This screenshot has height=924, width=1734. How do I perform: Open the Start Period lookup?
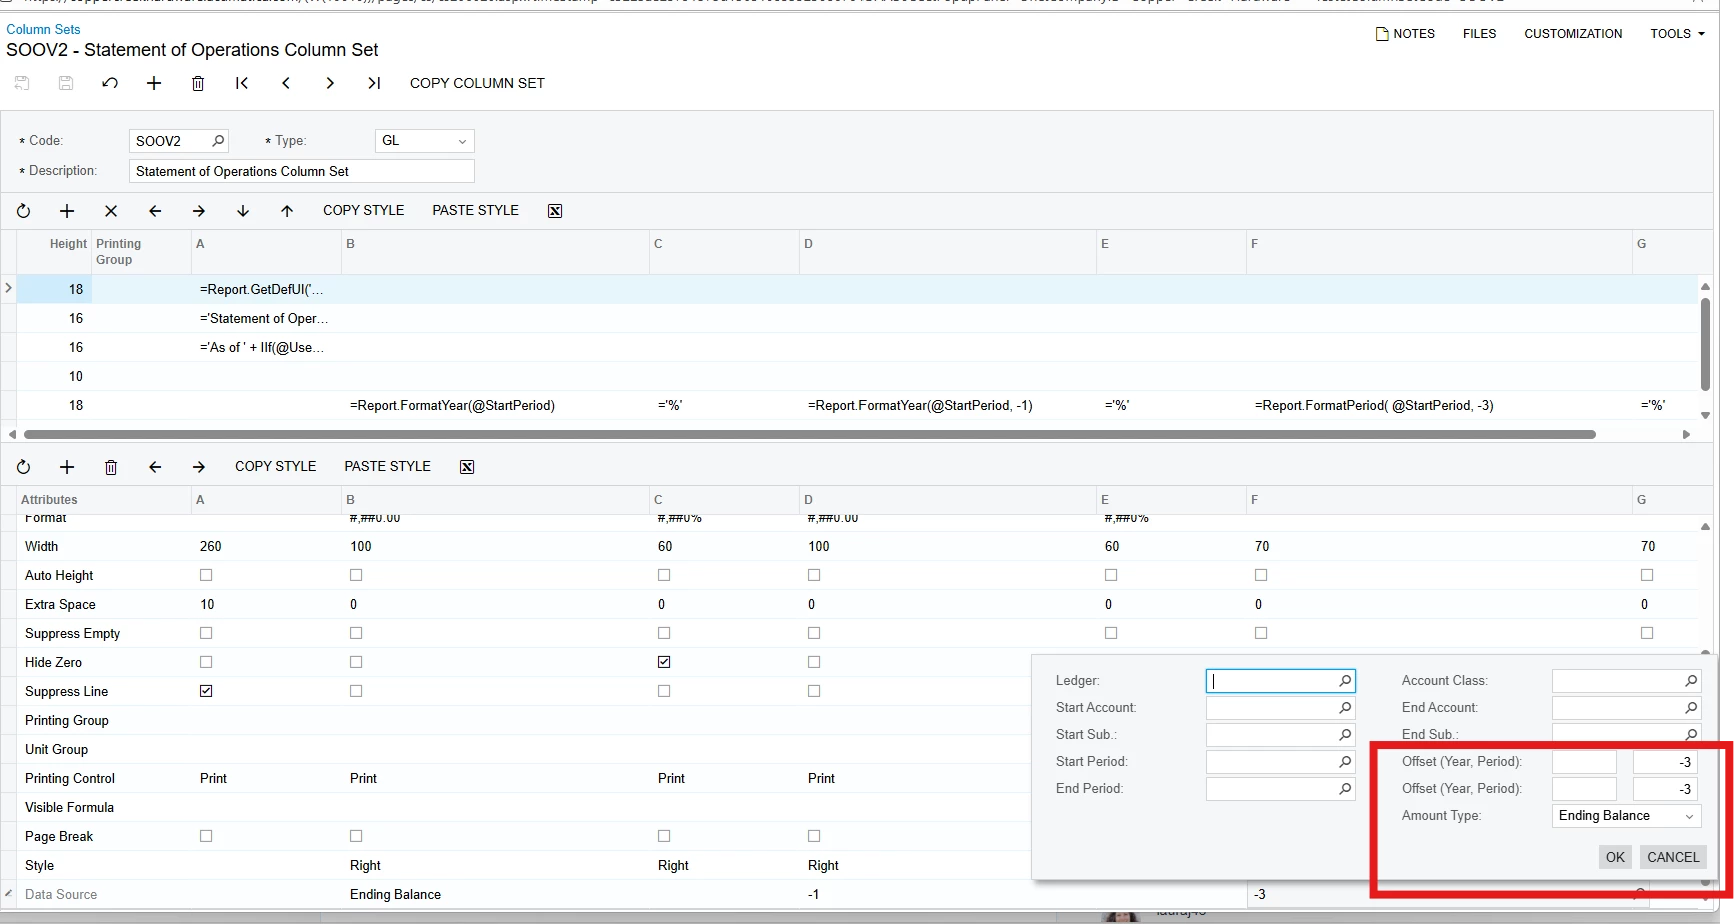[1345, 762]
